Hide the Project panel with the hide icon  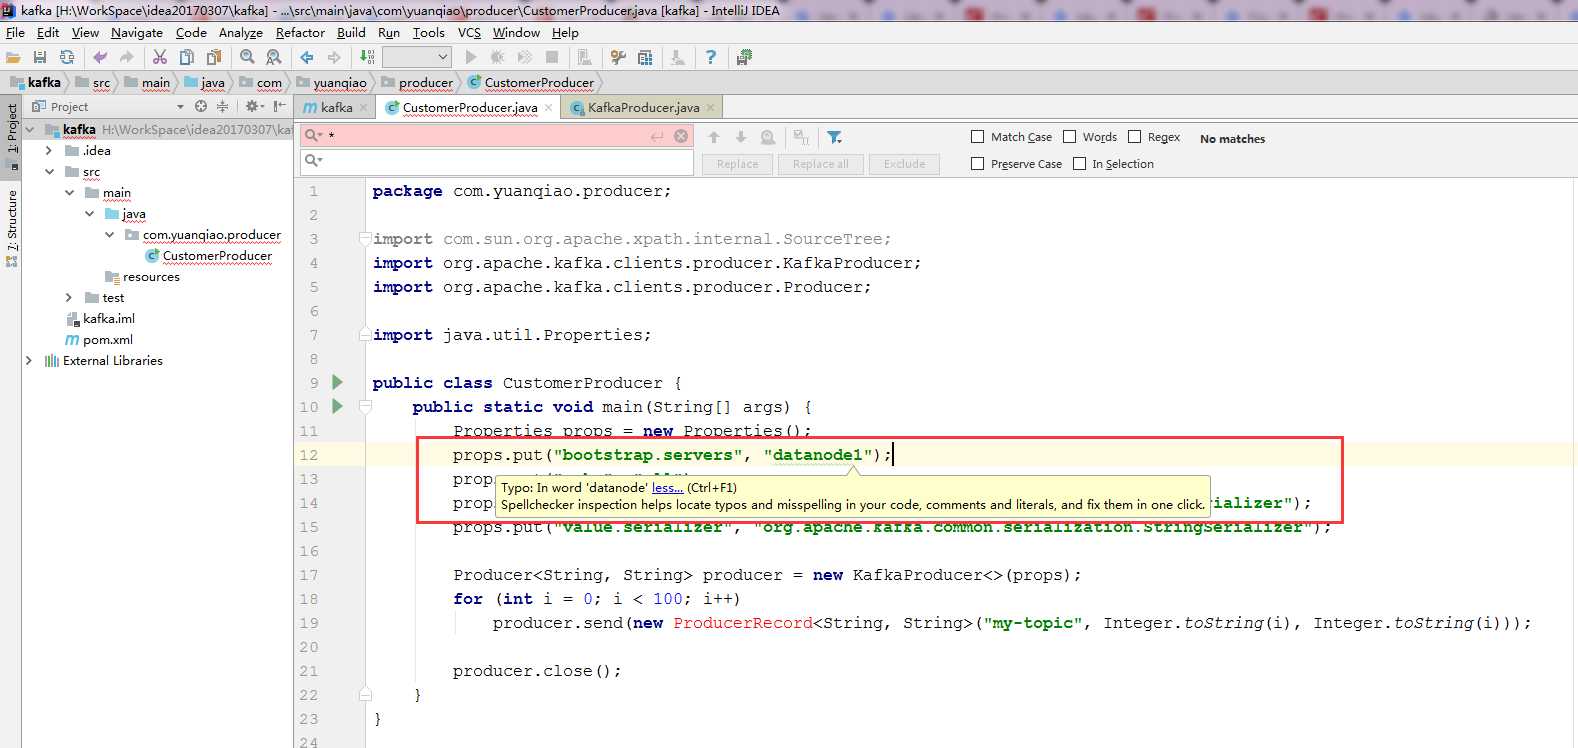coord(280,106)
